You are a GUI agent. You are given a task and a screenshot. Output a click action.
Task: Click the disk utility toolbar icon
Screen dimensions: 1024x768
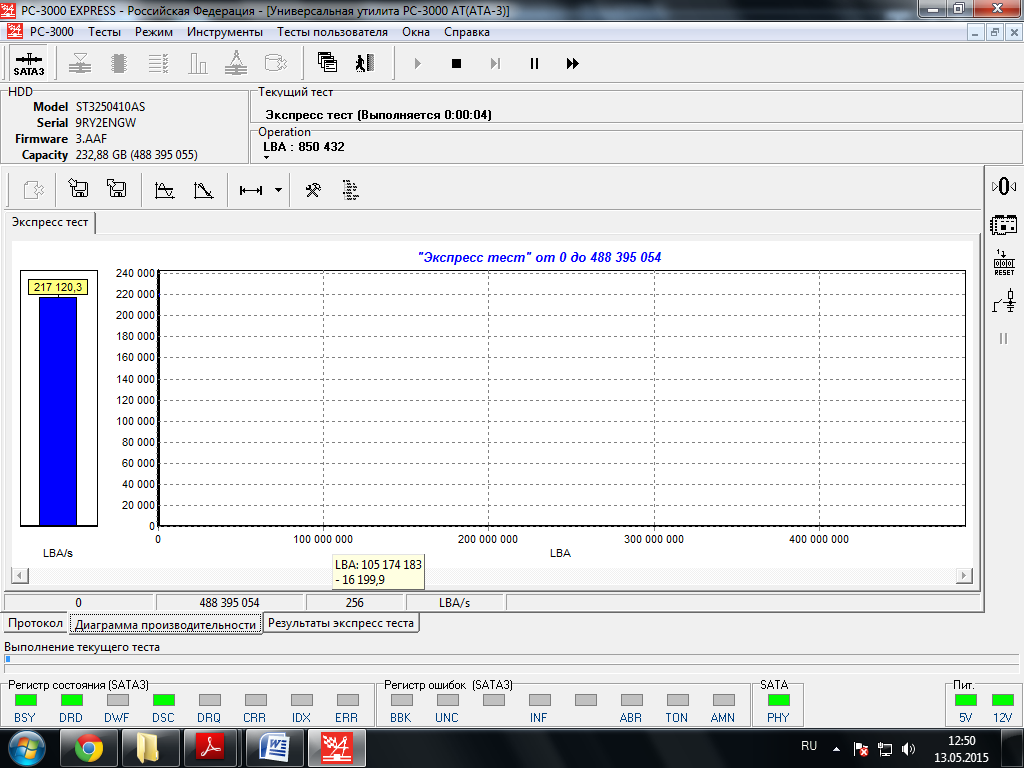[276, 63]
